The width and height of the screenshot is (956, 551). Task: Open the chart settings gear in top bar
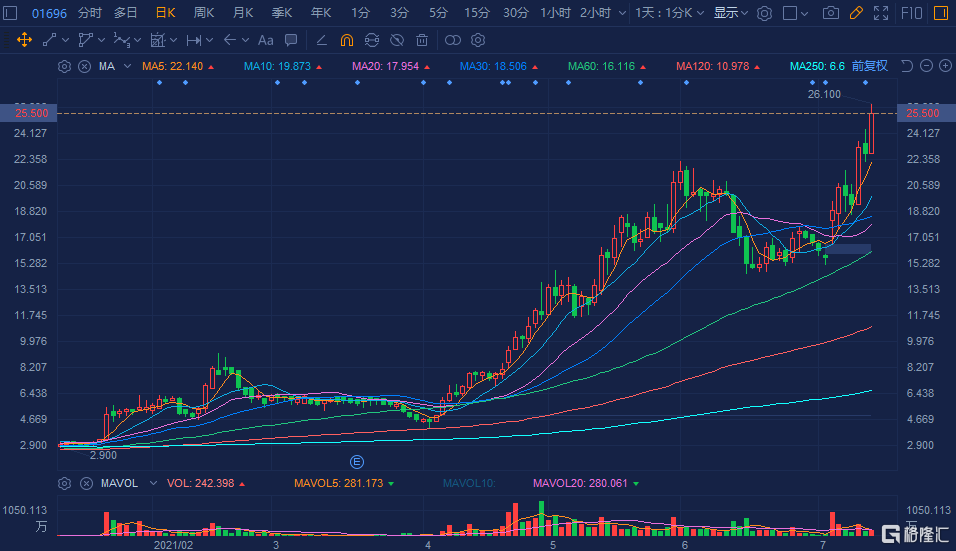coord(764,13)
